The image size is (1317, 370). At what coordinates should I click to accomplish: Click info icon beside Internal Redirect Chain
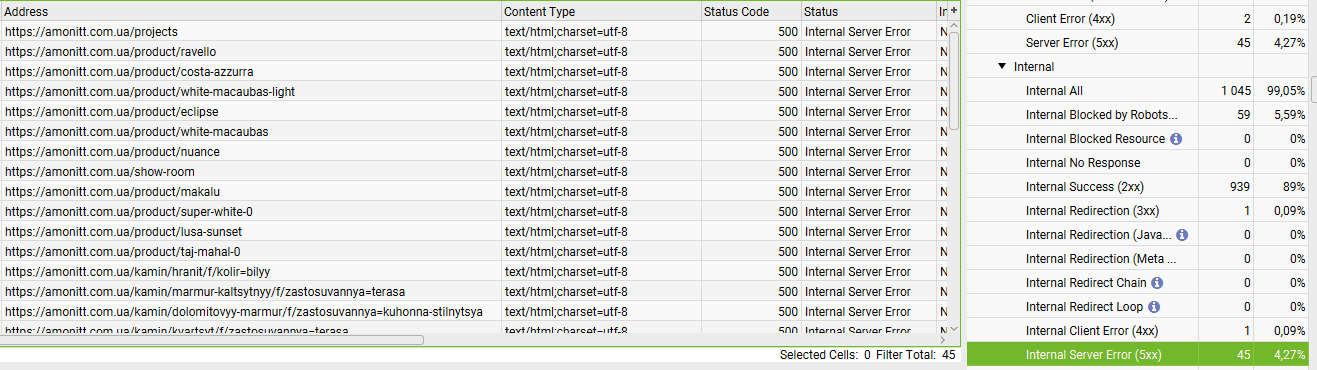point(1157,283)
